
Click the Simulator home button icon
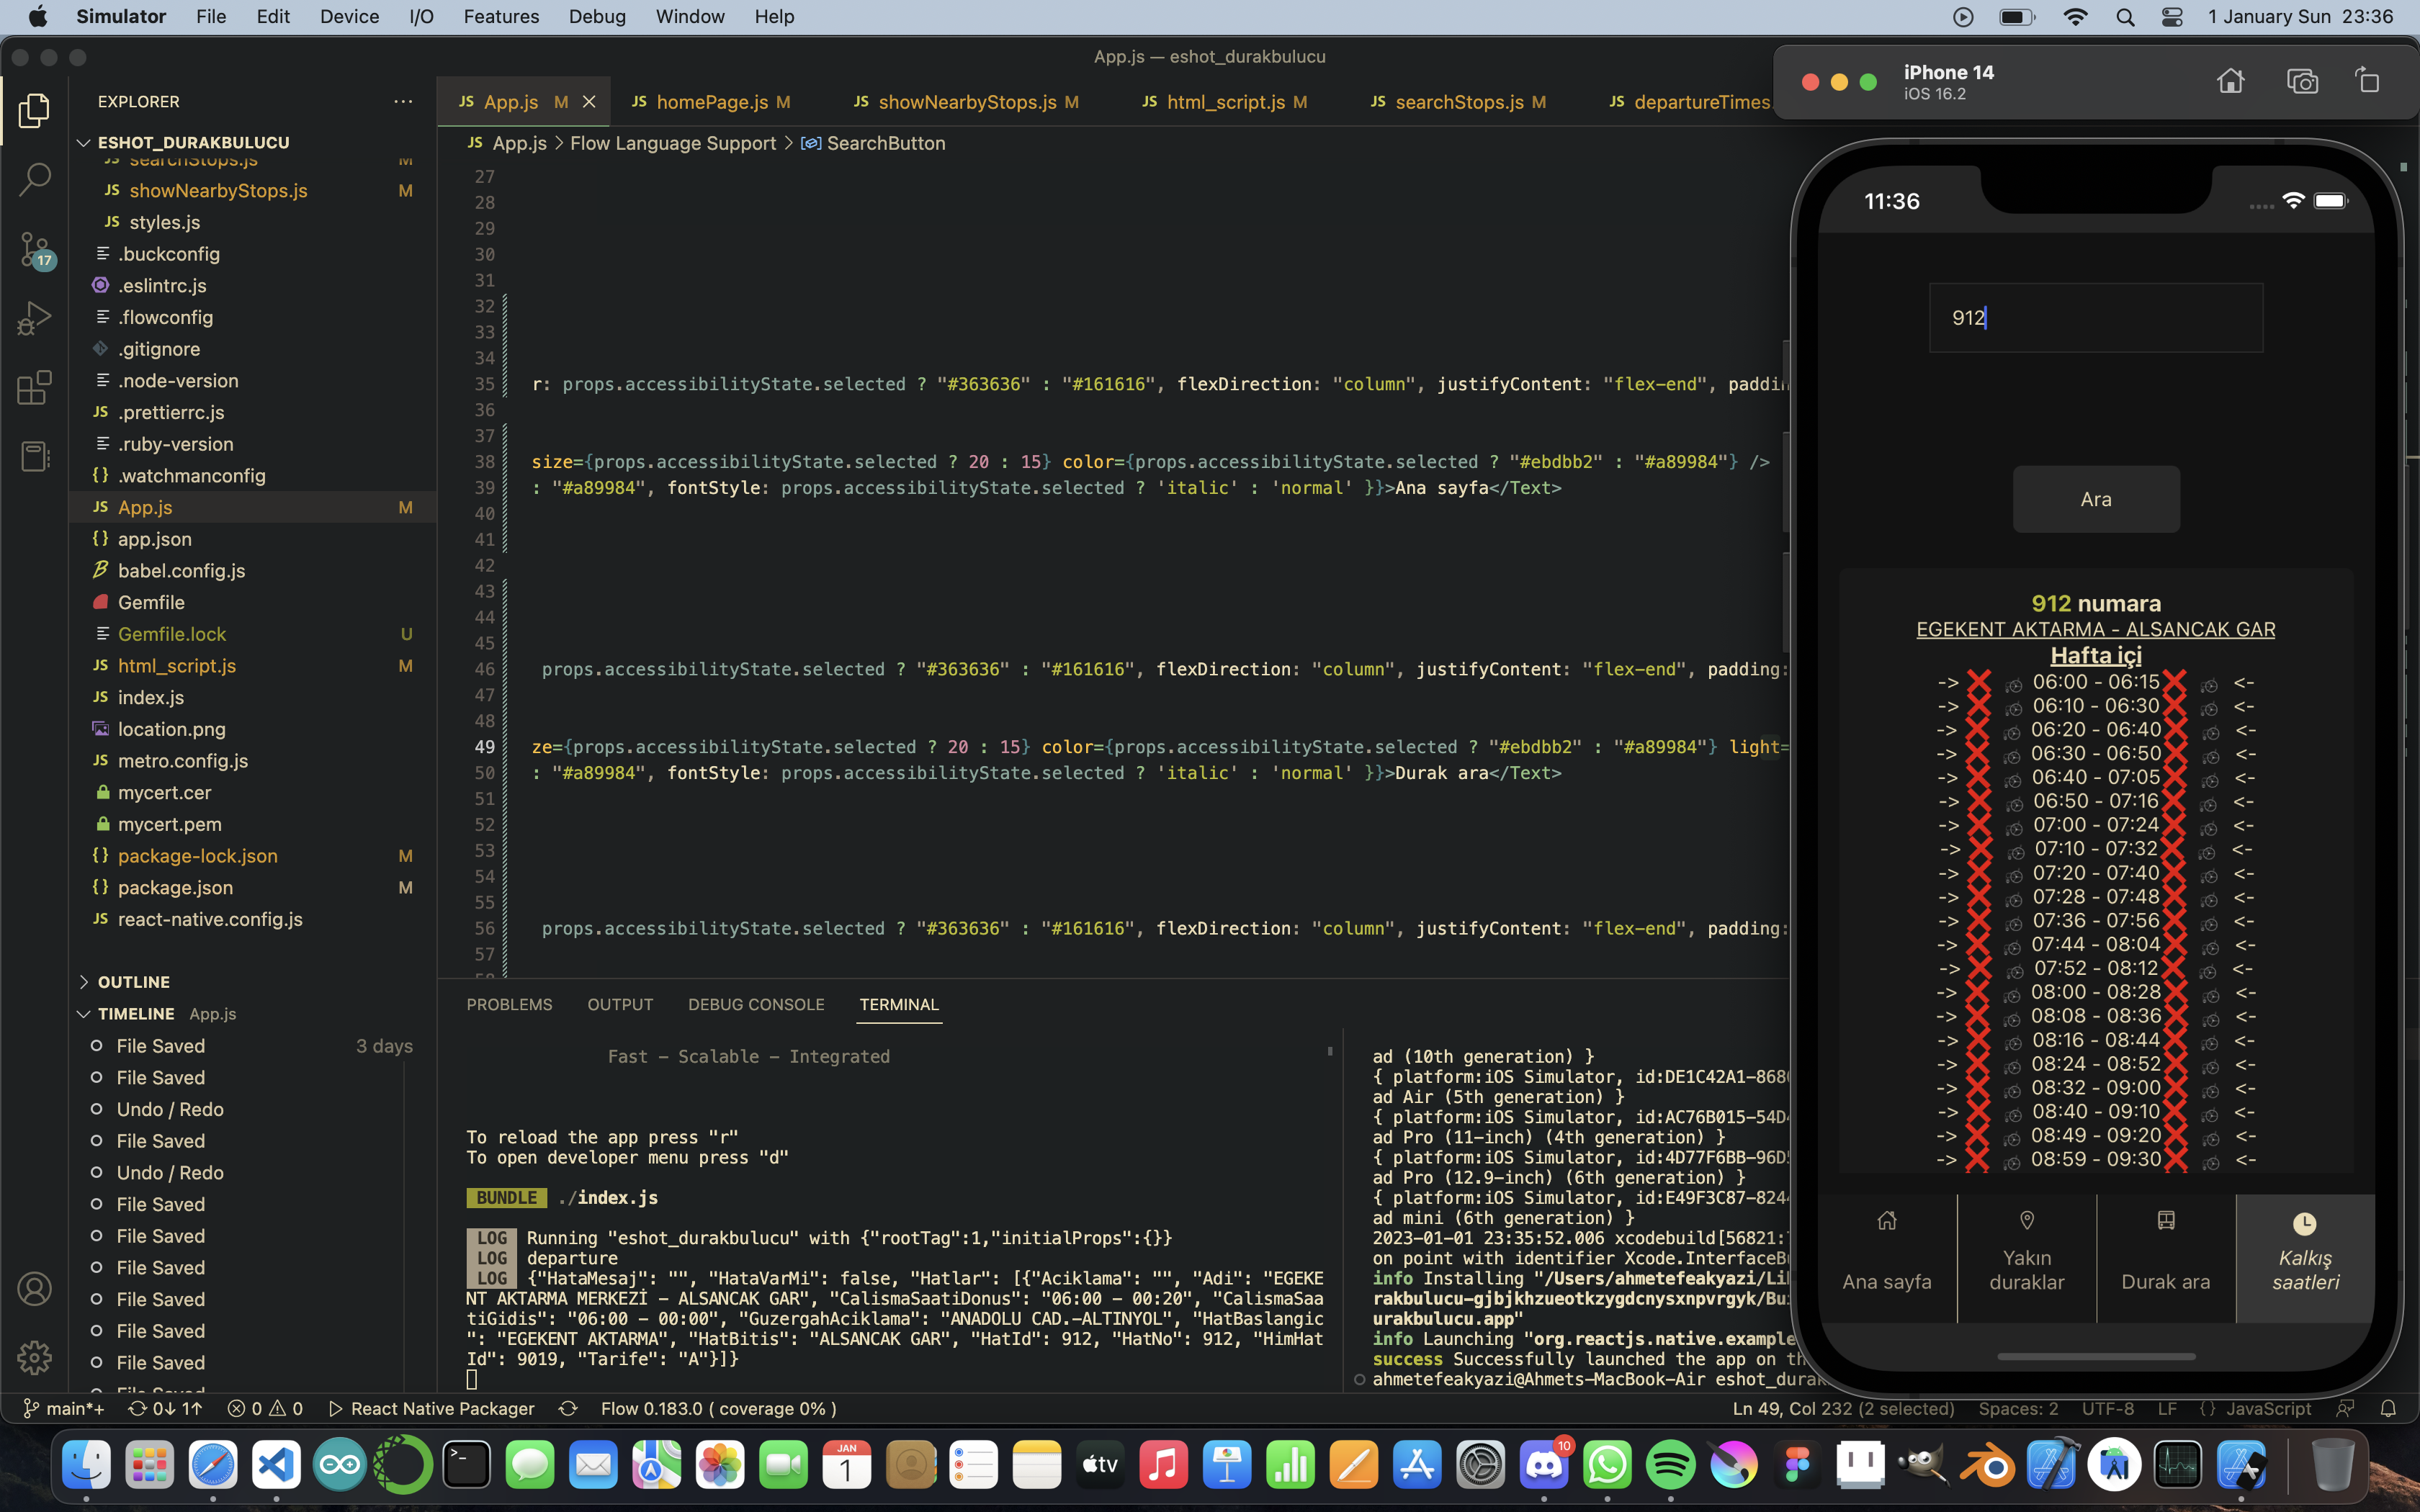pyautogui.click(x=2230, y=81)
